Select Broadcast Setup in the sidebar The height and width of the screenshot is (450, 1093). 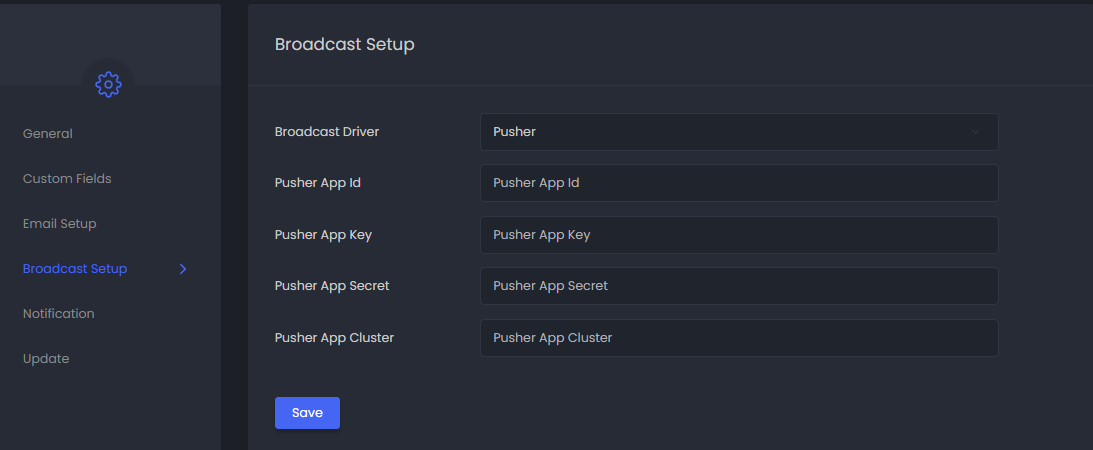(x=75, y=269)
